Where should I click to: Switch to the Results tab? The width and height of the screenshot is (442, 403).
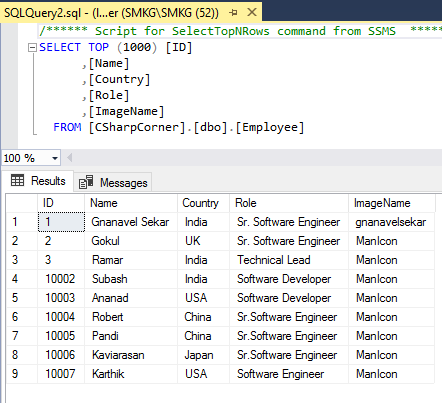pos(38,181)
